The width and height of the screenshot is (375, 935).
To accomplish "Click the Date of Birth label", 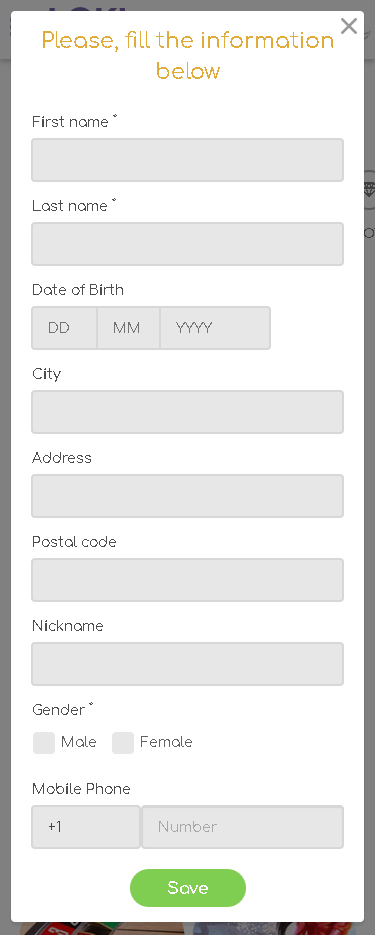I will click(x=78, y=290).
